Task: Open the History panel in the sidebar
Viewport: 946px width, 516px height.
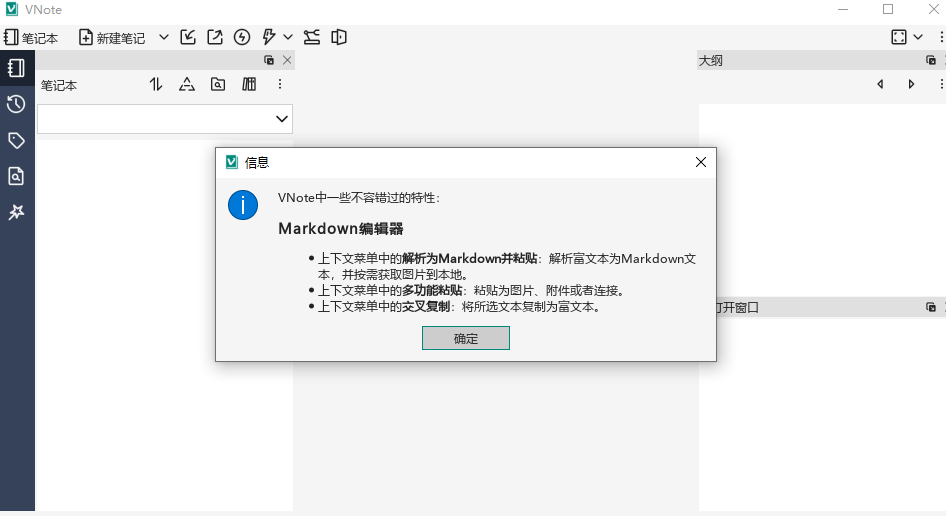Action: click(x=16, y=104)
